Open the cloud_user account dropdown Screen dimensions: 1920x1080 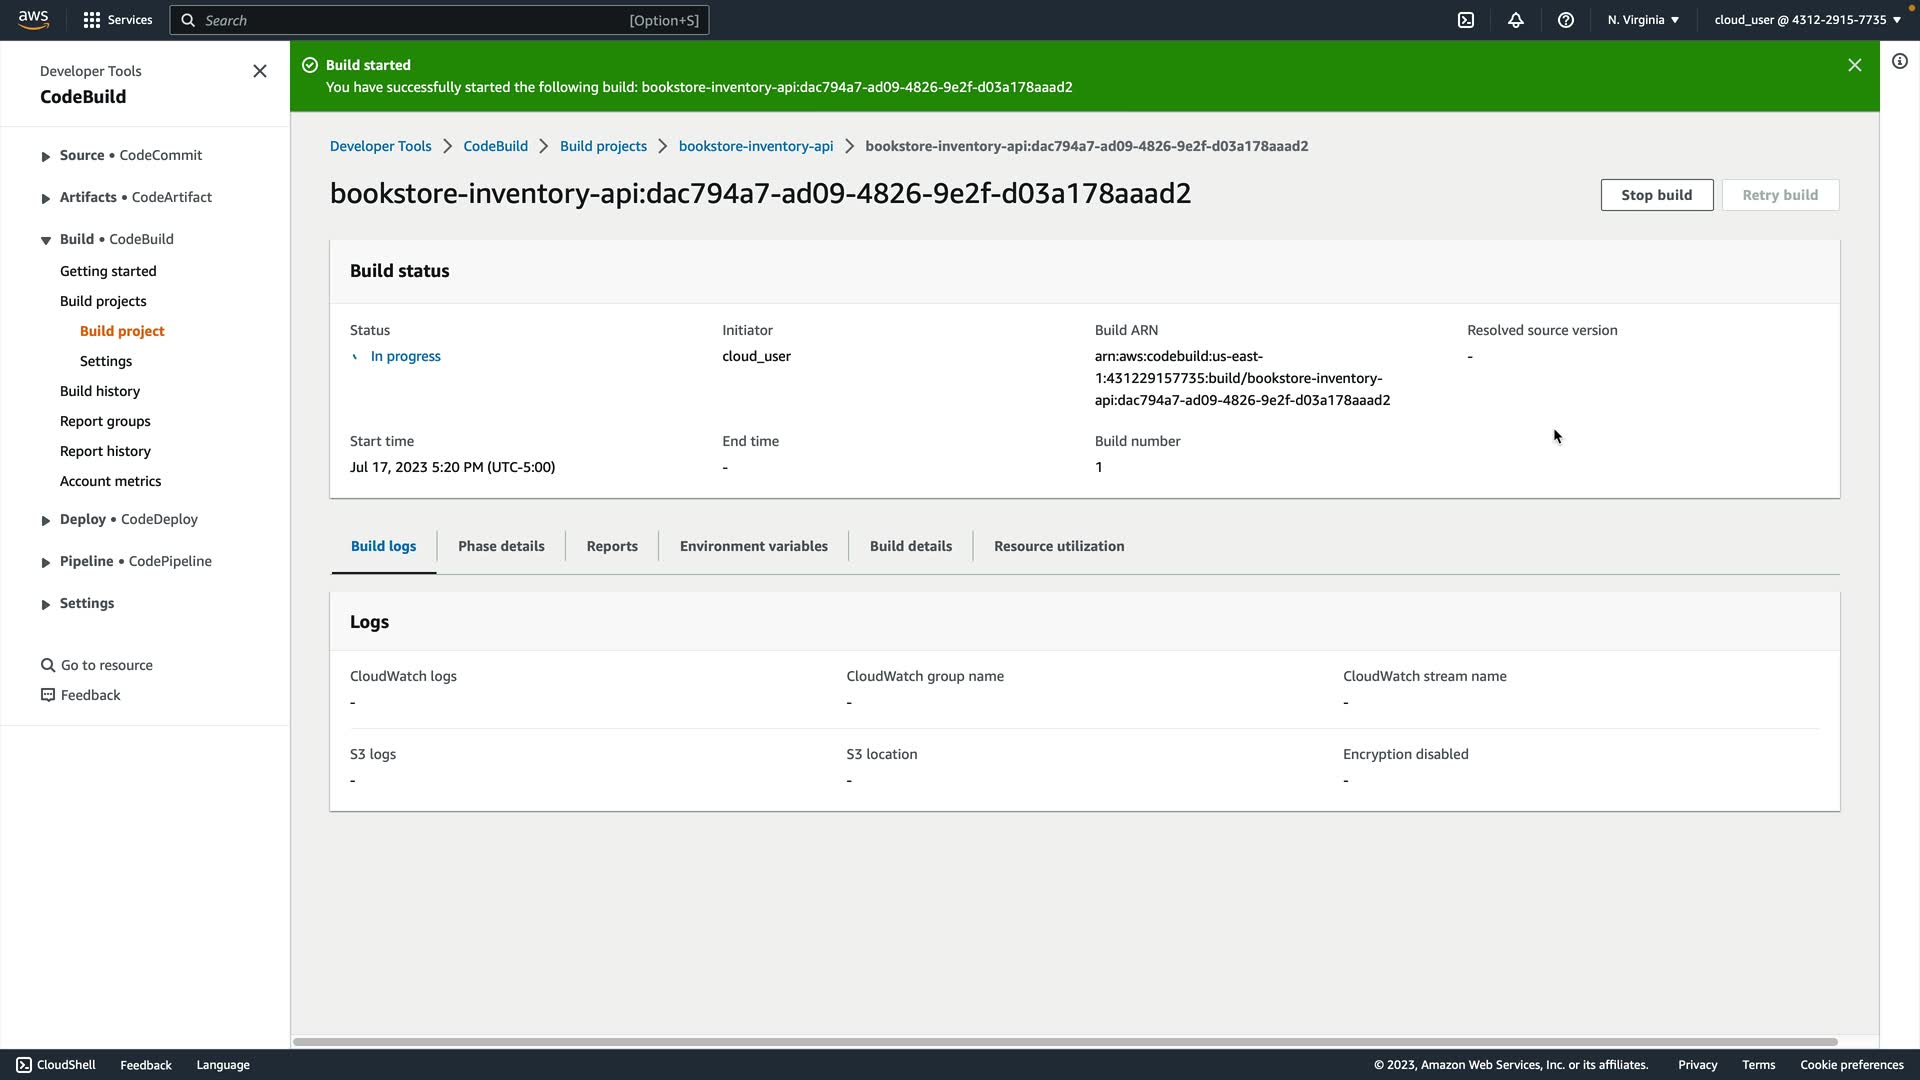(x=1807, y=20)
